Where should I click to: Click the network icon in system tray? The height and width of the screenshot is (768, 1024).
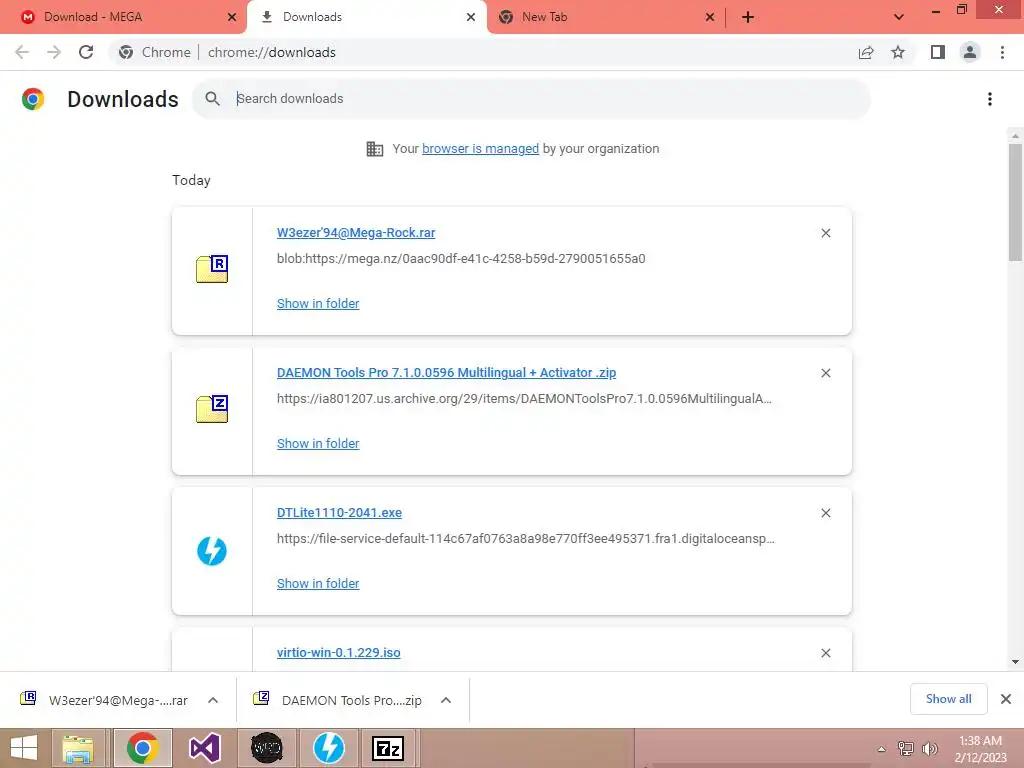(x=906, y=749)
